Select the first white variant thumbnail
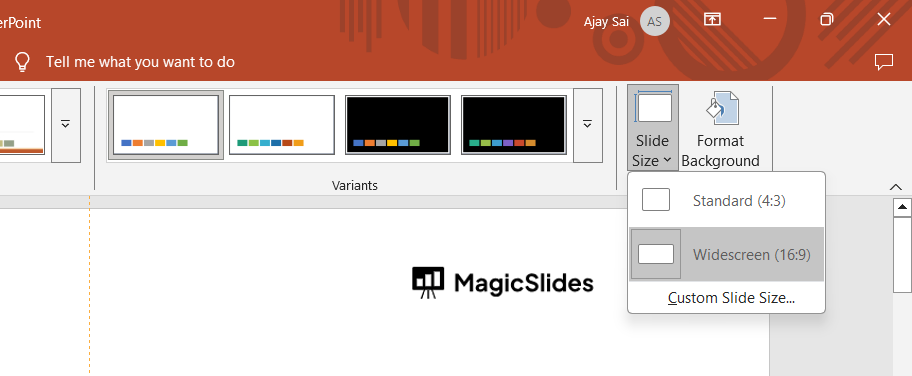 click(x=165, y=125)
